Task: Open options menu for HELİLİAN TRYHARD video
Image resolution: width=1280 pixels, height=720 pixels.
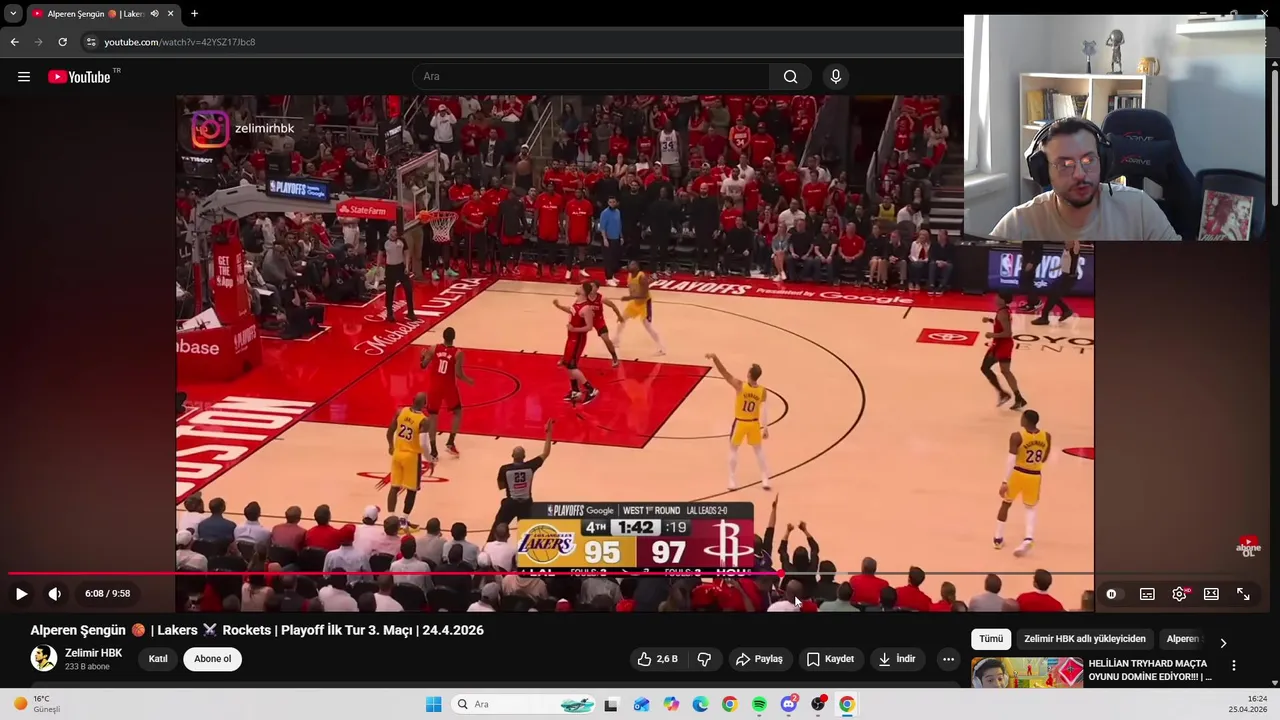Action: pyautogui.click(x=1234, y=665)
